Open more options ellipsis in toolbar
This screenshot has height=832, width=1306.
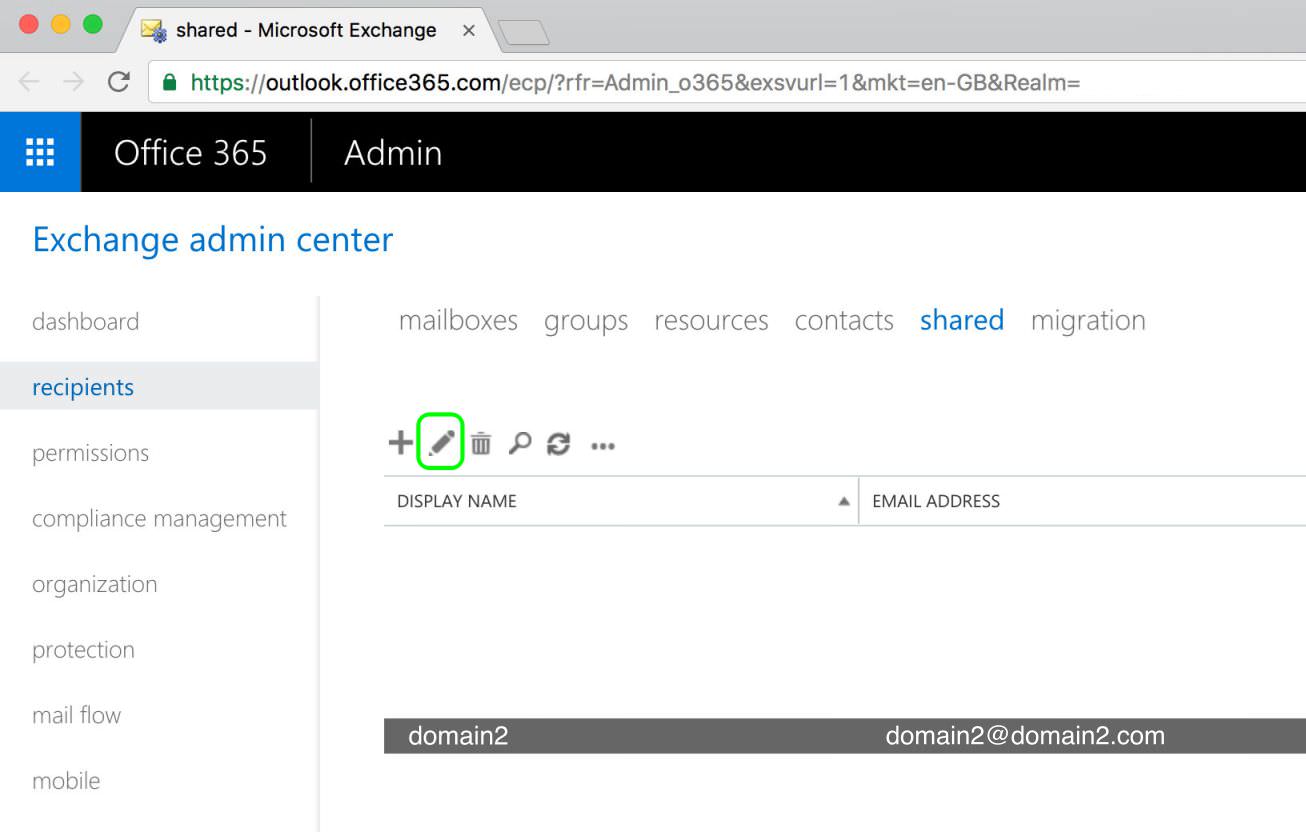point(603,446)
